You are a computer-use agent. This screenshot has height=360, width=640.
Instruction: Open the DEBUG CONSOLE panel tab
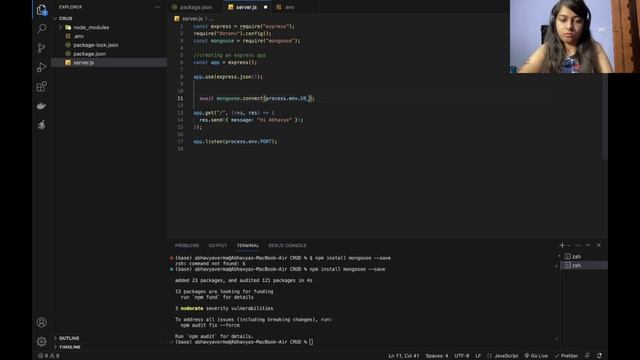287,245
